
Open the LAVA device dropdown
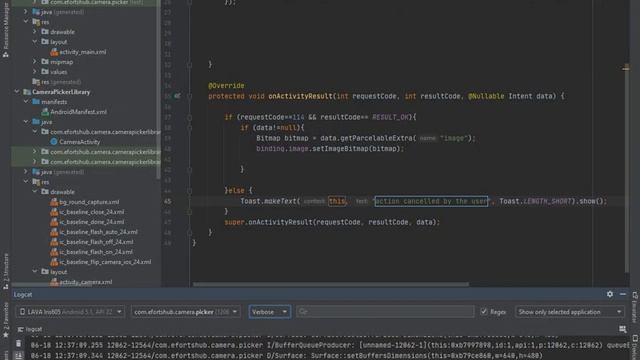tap(71, 312)
